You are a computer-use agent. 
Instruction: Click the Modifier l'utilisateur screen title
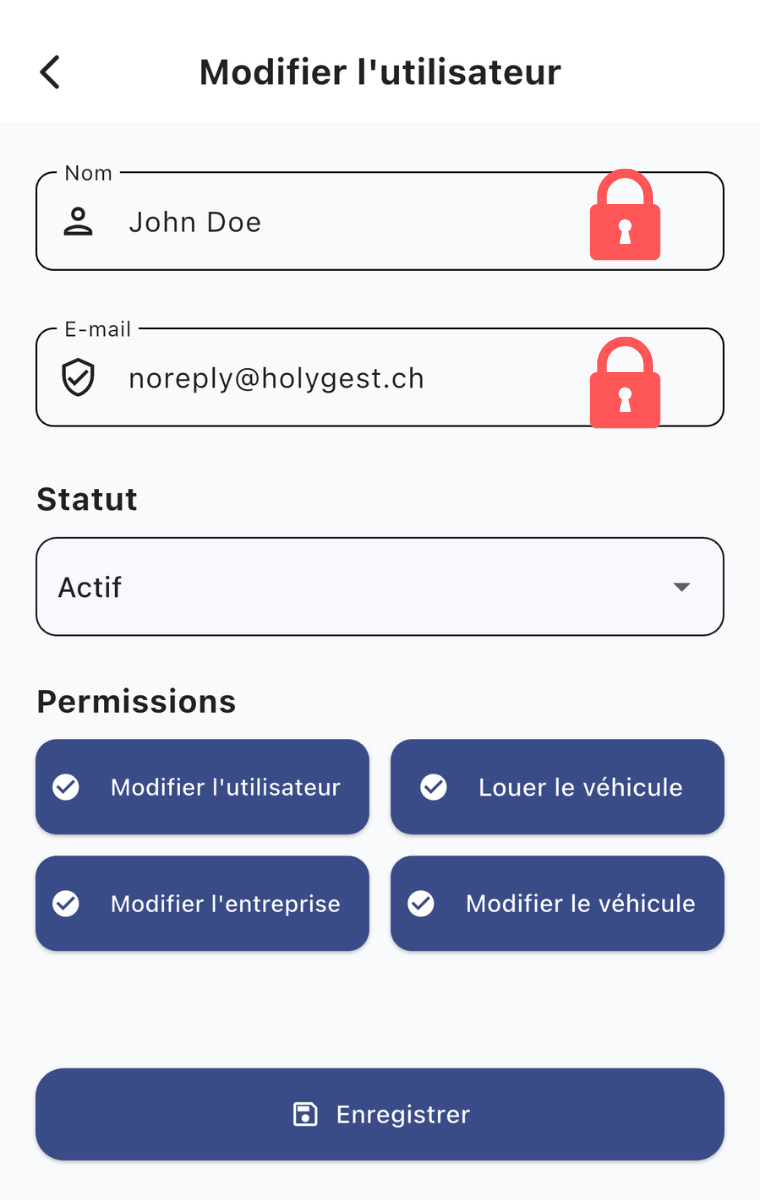click(380, 71)
